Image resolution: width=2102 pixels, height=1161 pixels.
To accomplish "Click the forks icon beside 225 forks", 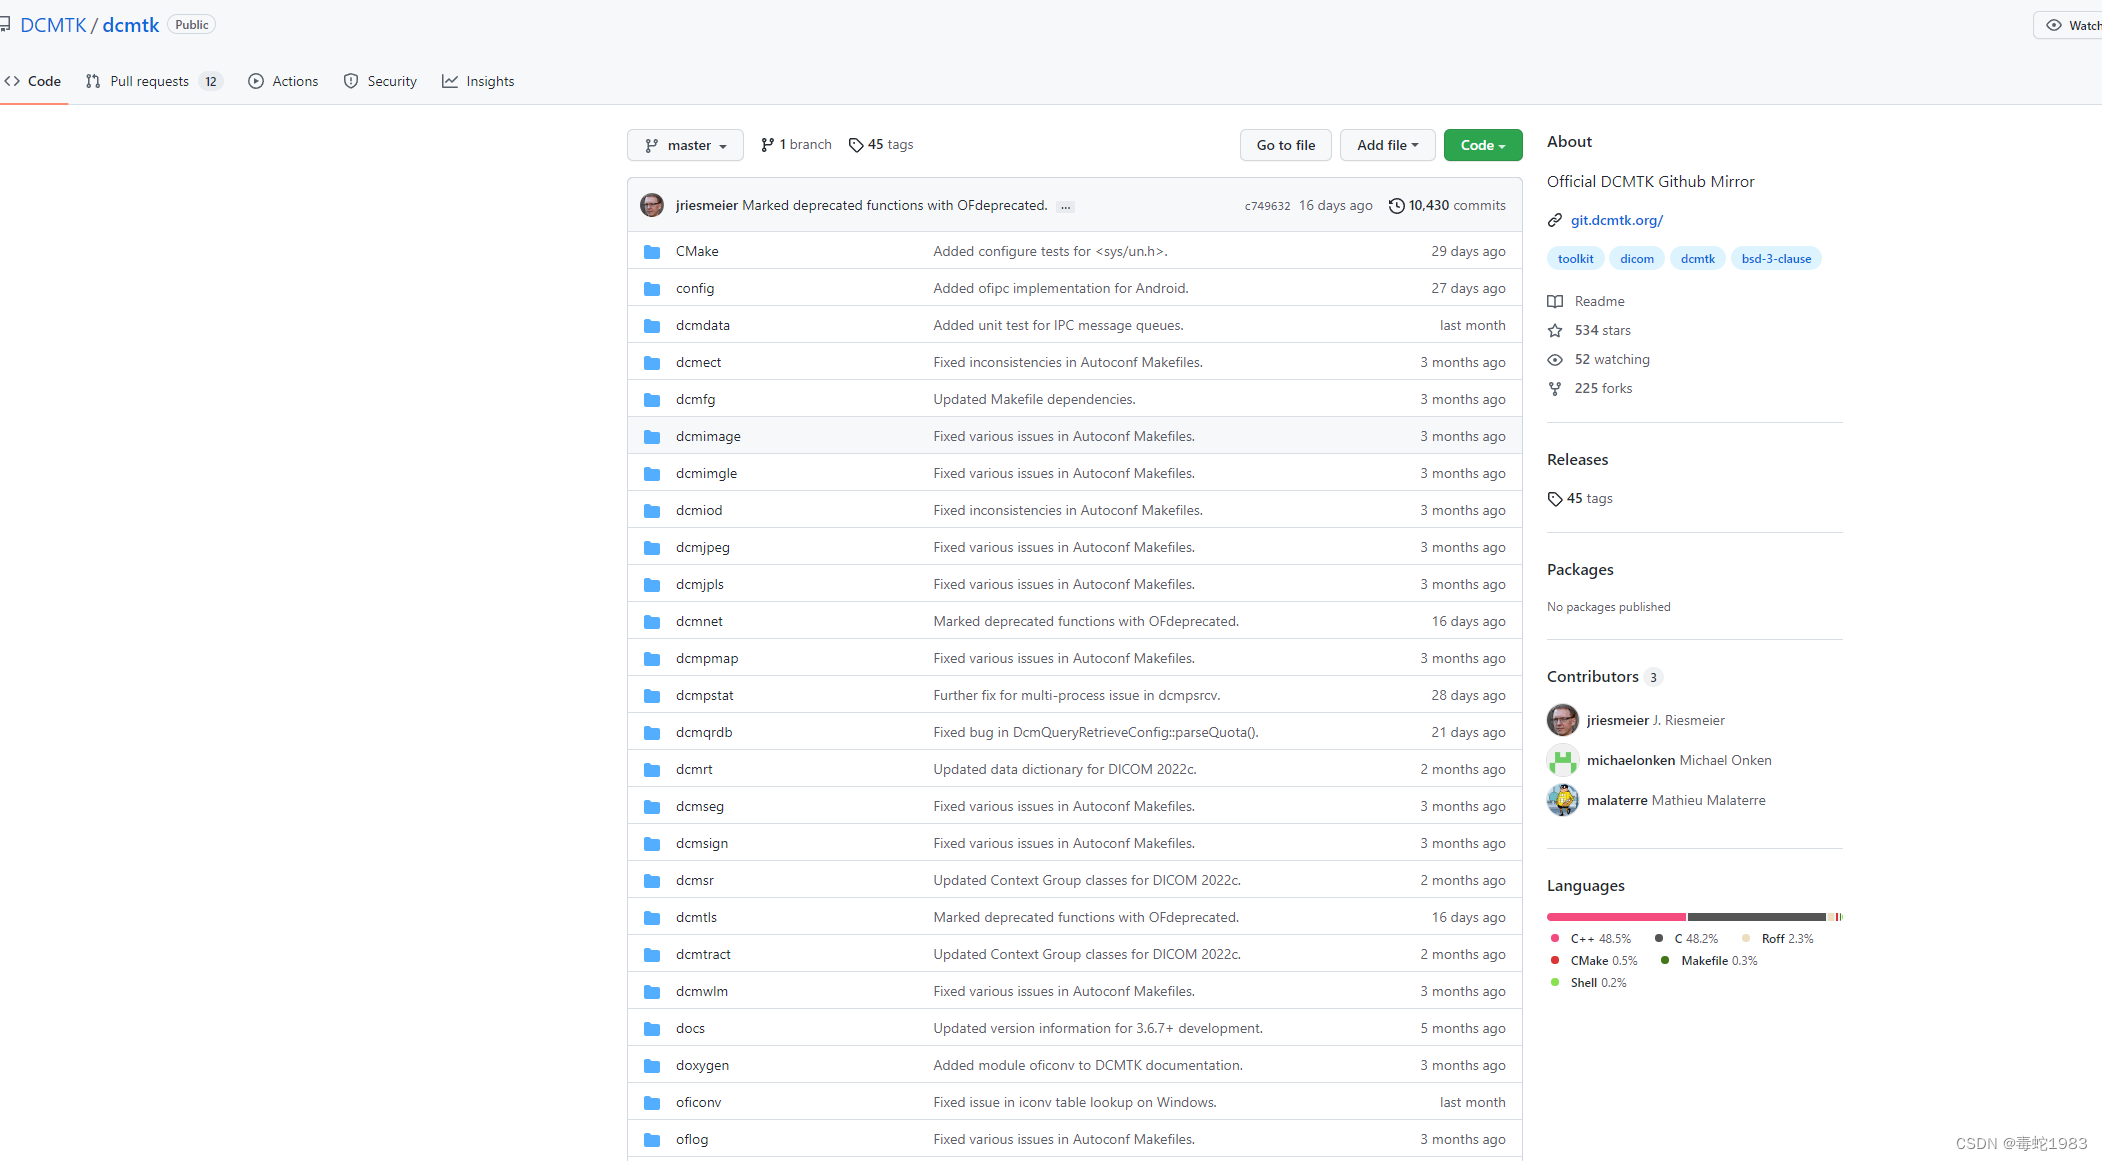I will [1555, 388].
